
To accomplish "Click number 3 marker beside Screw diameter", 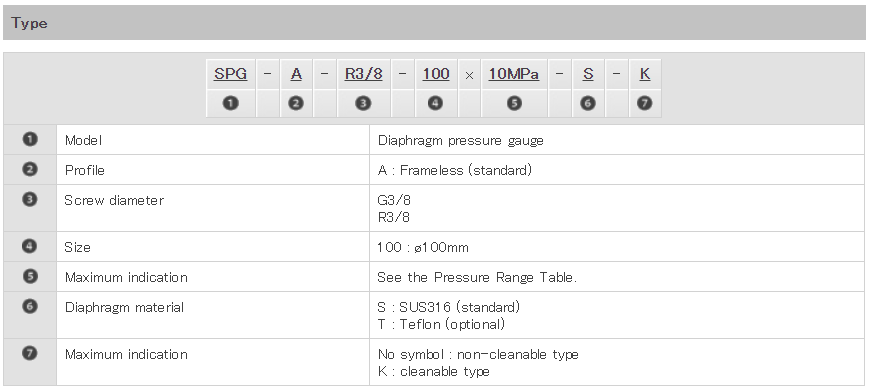I will 30,199.
